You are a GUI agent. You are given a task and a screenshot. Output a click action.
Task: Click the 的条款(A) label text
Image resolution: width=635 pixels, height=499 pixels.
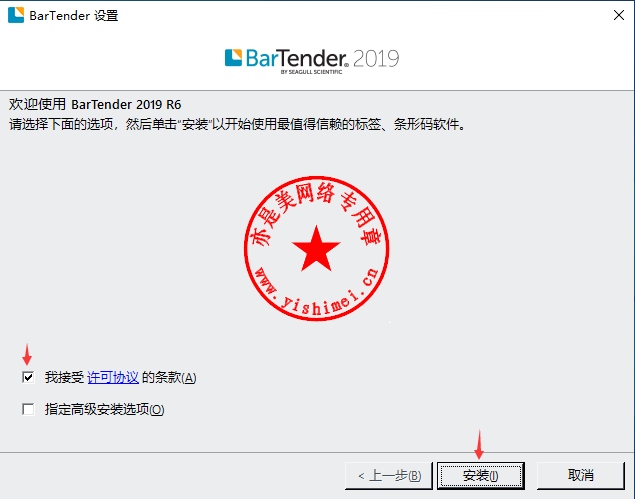pyautogui.click(x=169, y=377)
